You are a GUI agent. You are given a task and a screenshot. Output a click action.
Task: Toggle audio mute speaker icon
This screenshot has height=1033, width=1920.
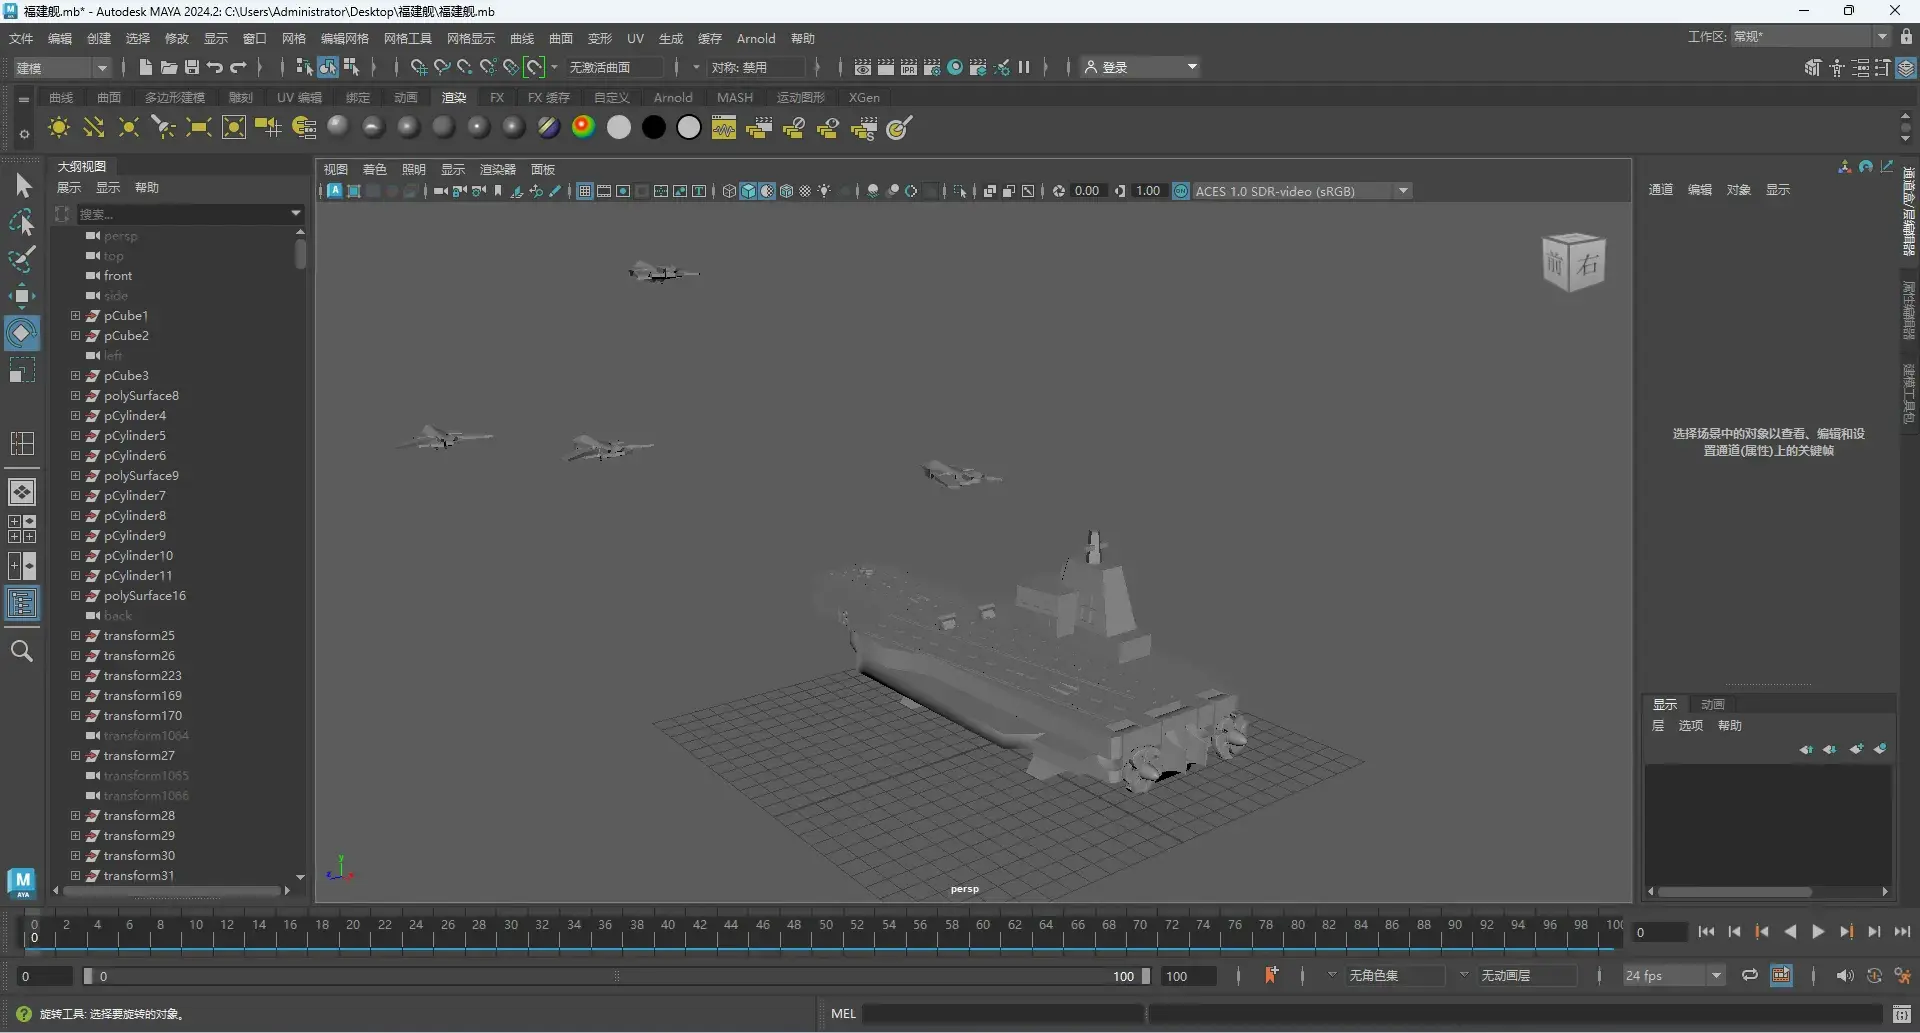pyautogui.click(x=1844, y=975)
